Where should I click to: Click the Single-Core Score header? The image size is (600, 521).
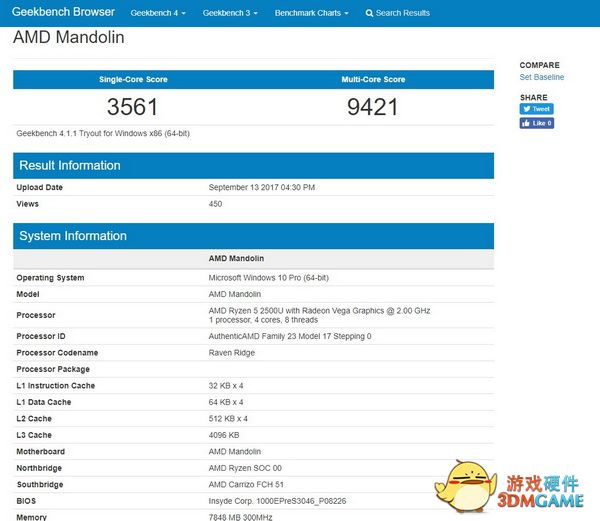pyautogui.click(x=133, y=80)
